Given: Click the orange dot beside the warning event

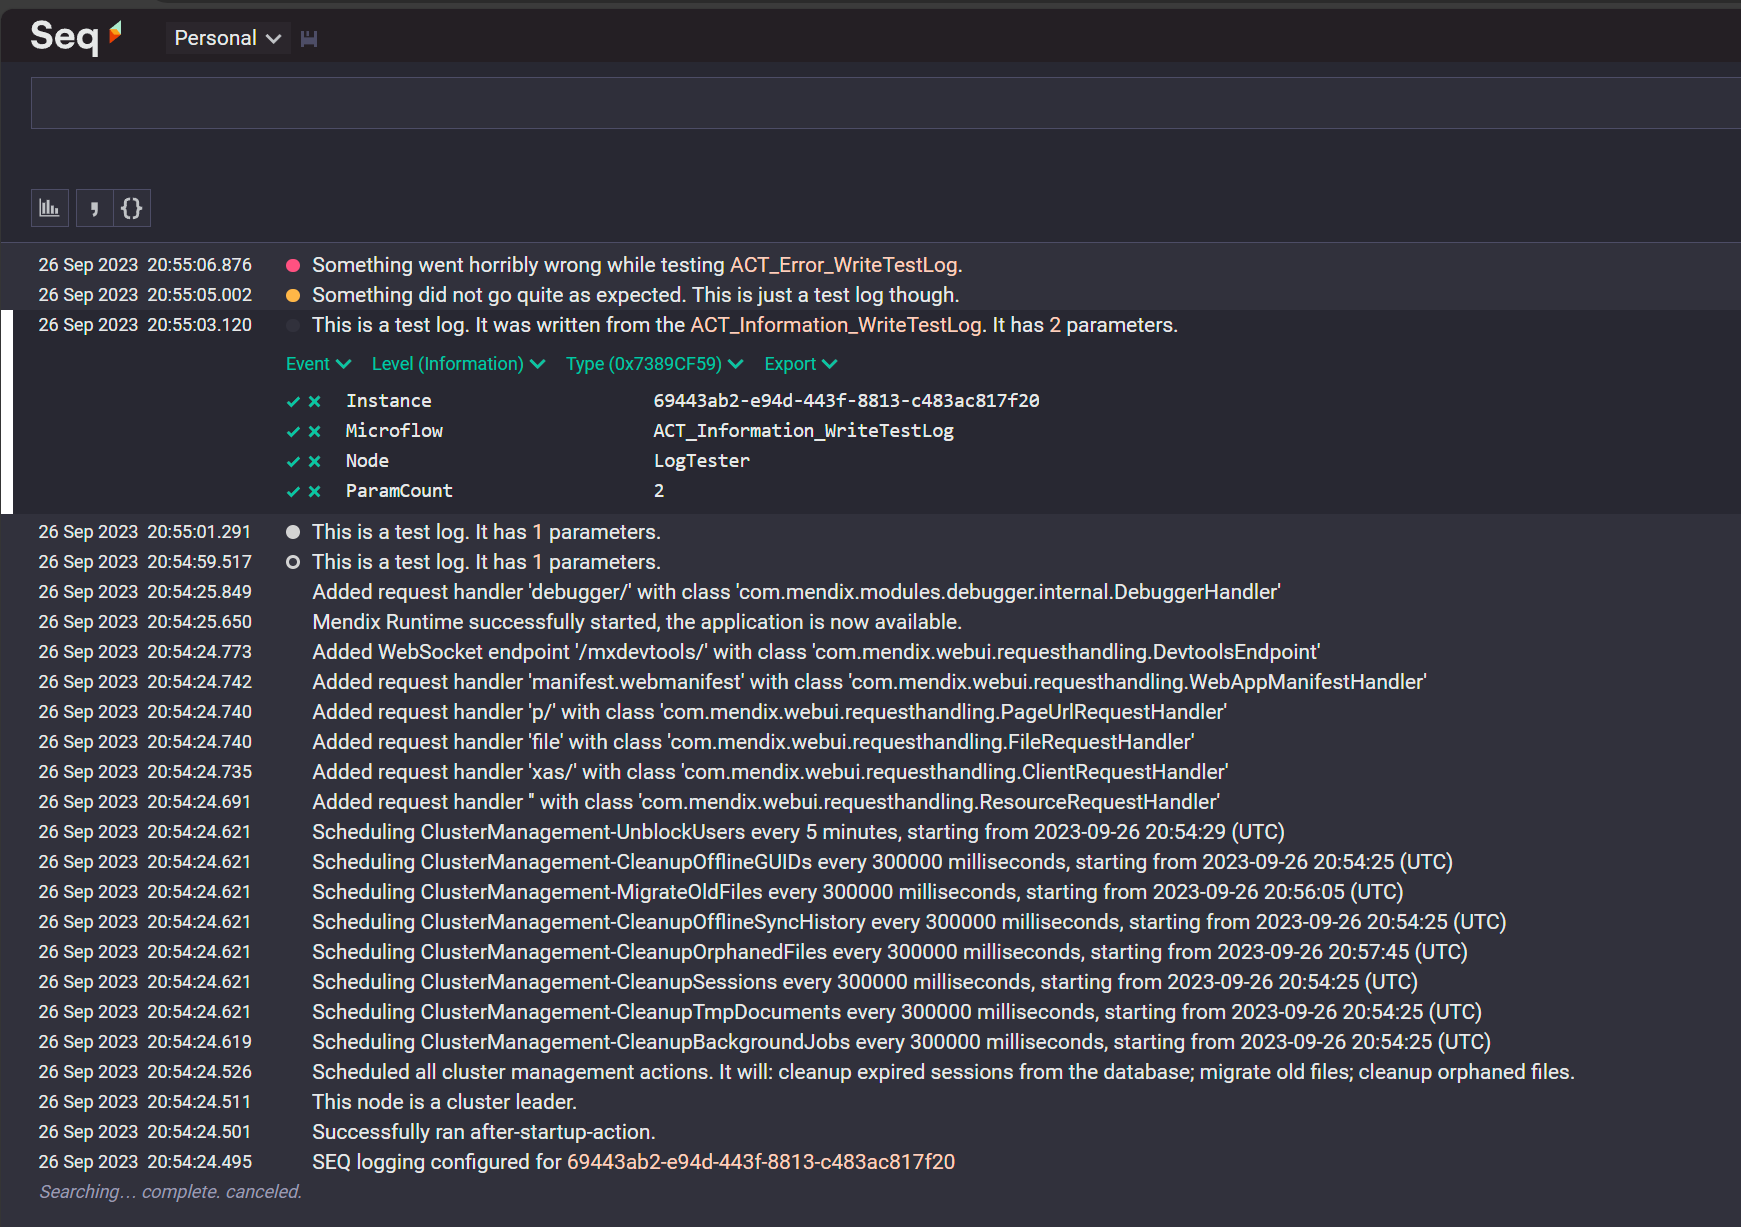Looking at the screenshot, I should point(292,295).
